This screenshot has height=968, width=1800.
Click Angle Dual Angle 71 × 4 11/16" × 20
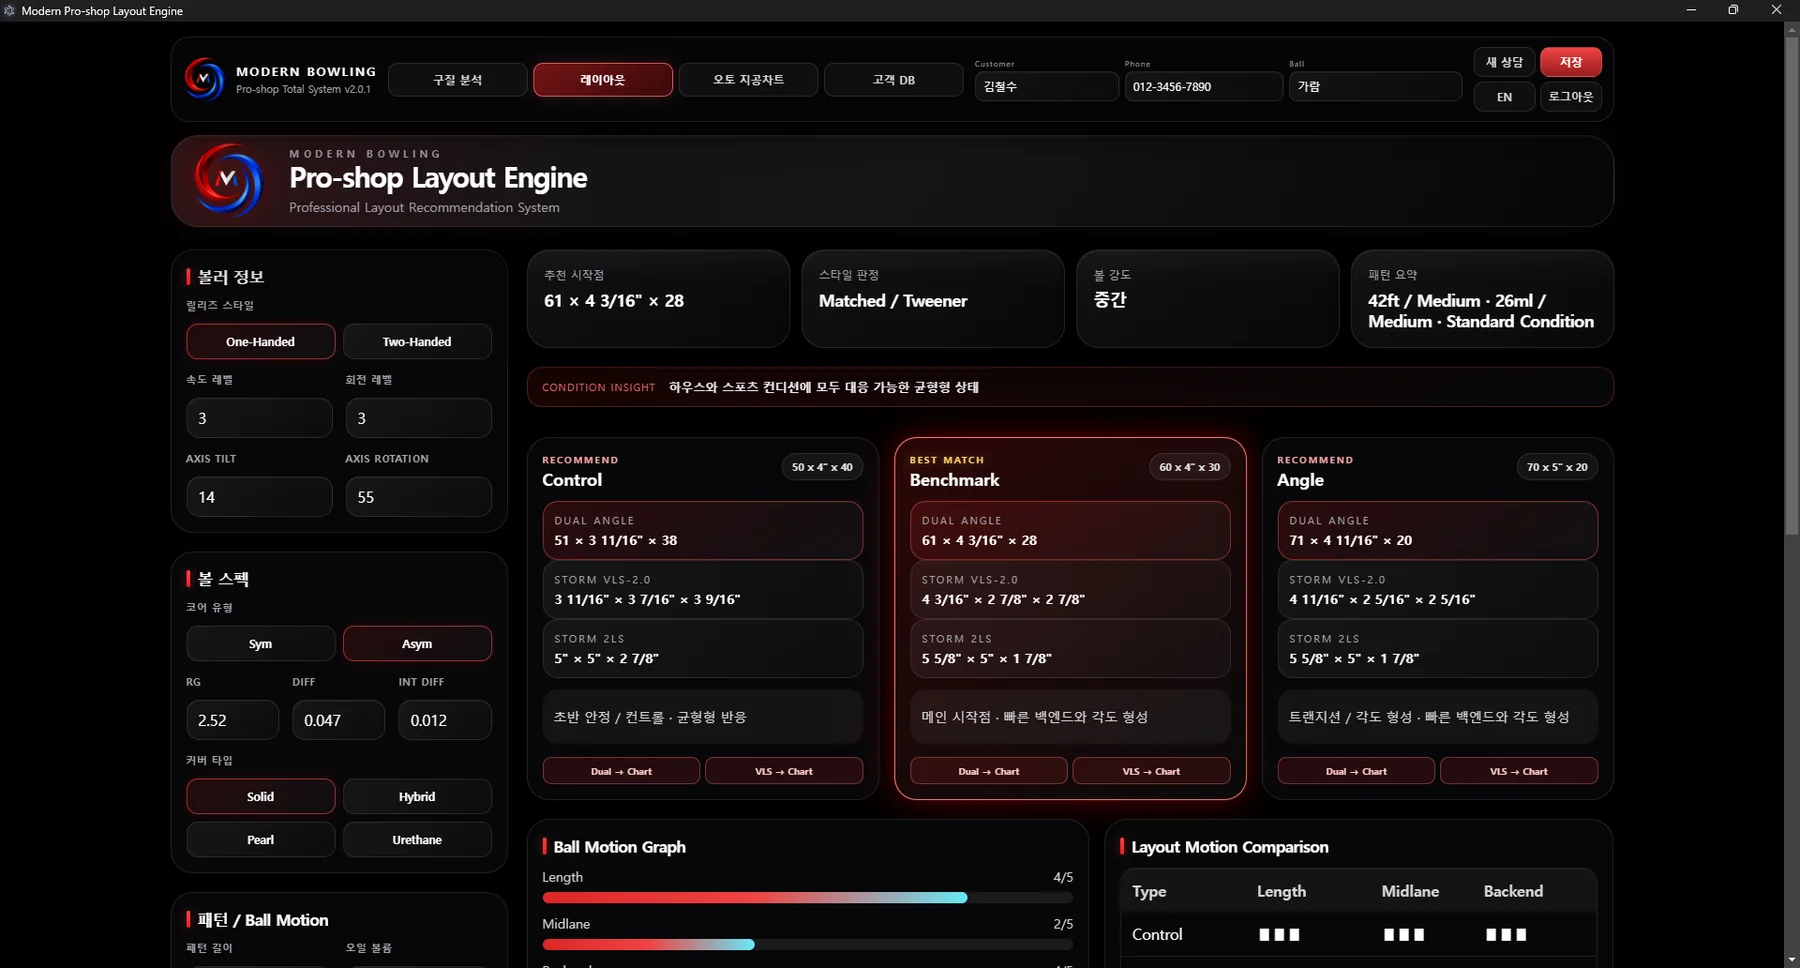click(x=1437, y=531)
